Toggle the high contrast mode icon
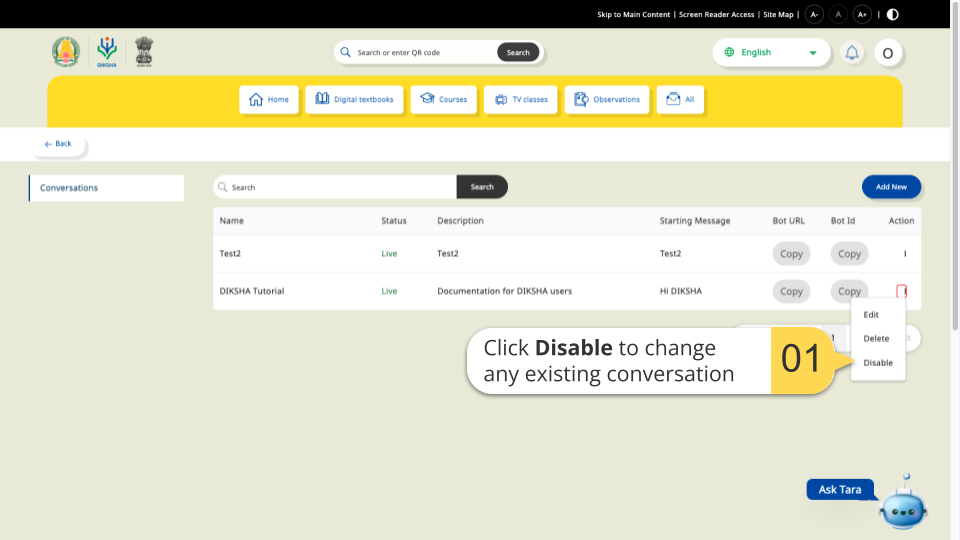This screenshot has height=540, width=960. point(892,14)
